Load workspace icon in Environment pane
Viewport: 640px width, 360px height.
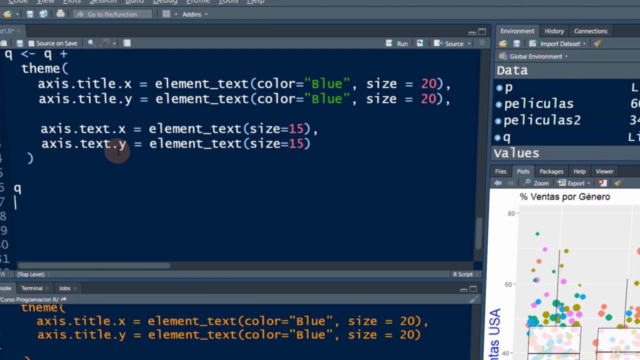point(503,44)
